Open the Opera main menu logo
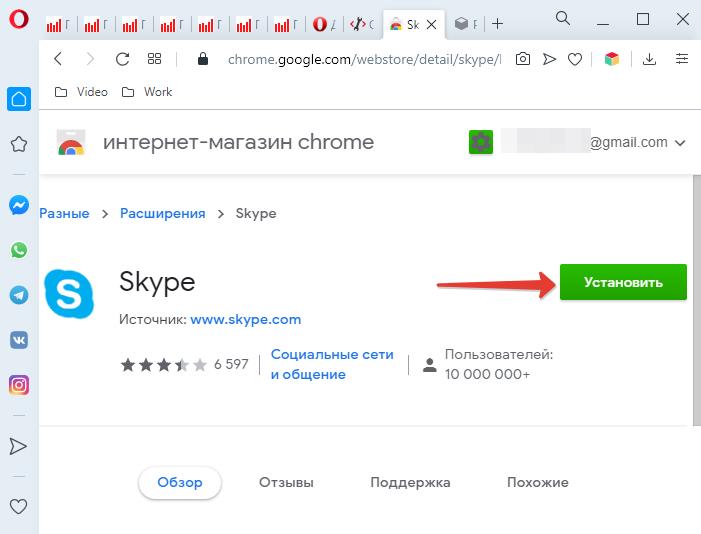Screen dimensions: 701x534 click(19, 20)
